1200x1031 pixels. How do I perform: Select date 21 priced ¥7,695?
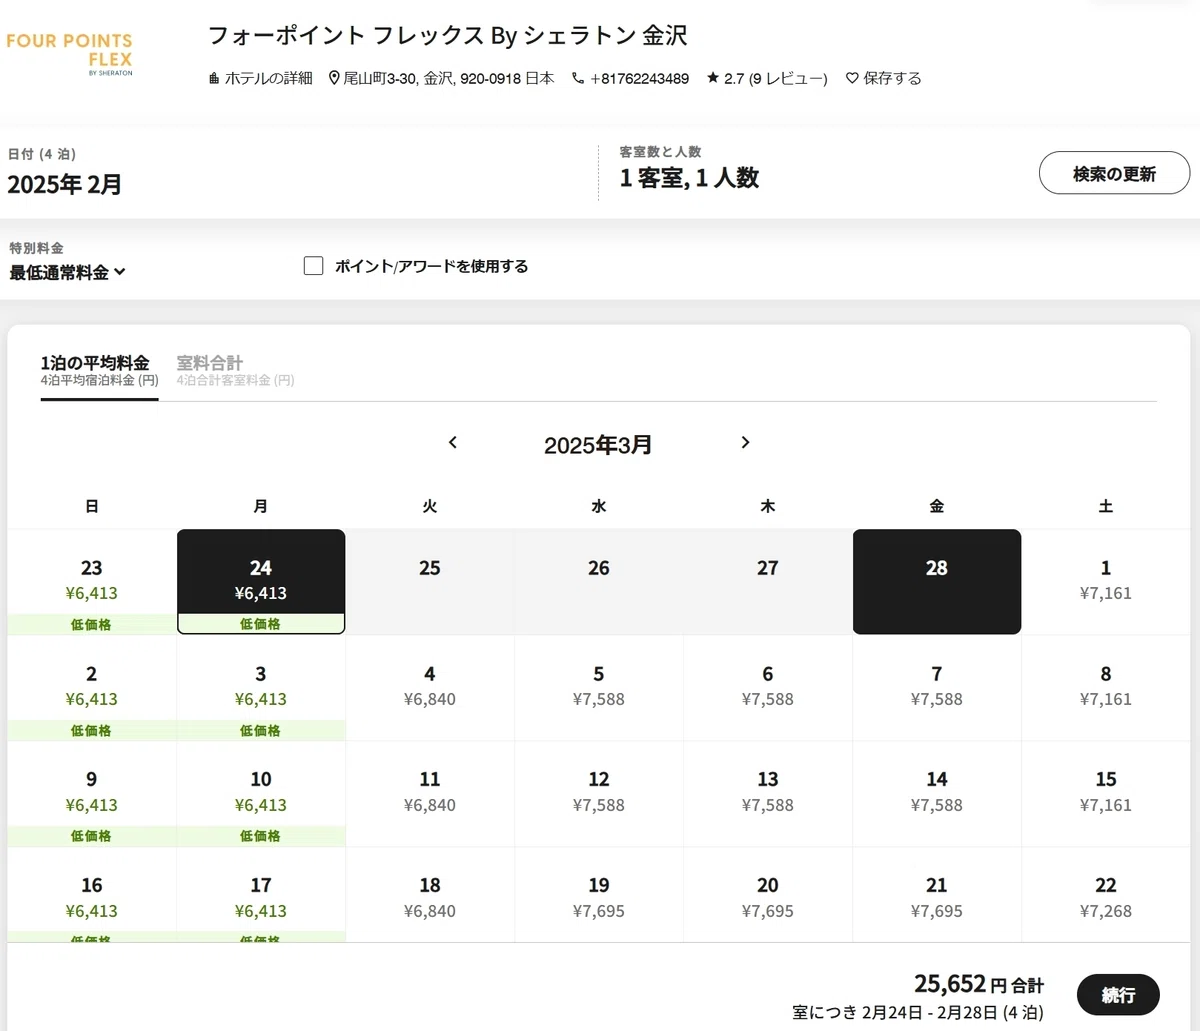pyautogui.click(x=937, y=895)
